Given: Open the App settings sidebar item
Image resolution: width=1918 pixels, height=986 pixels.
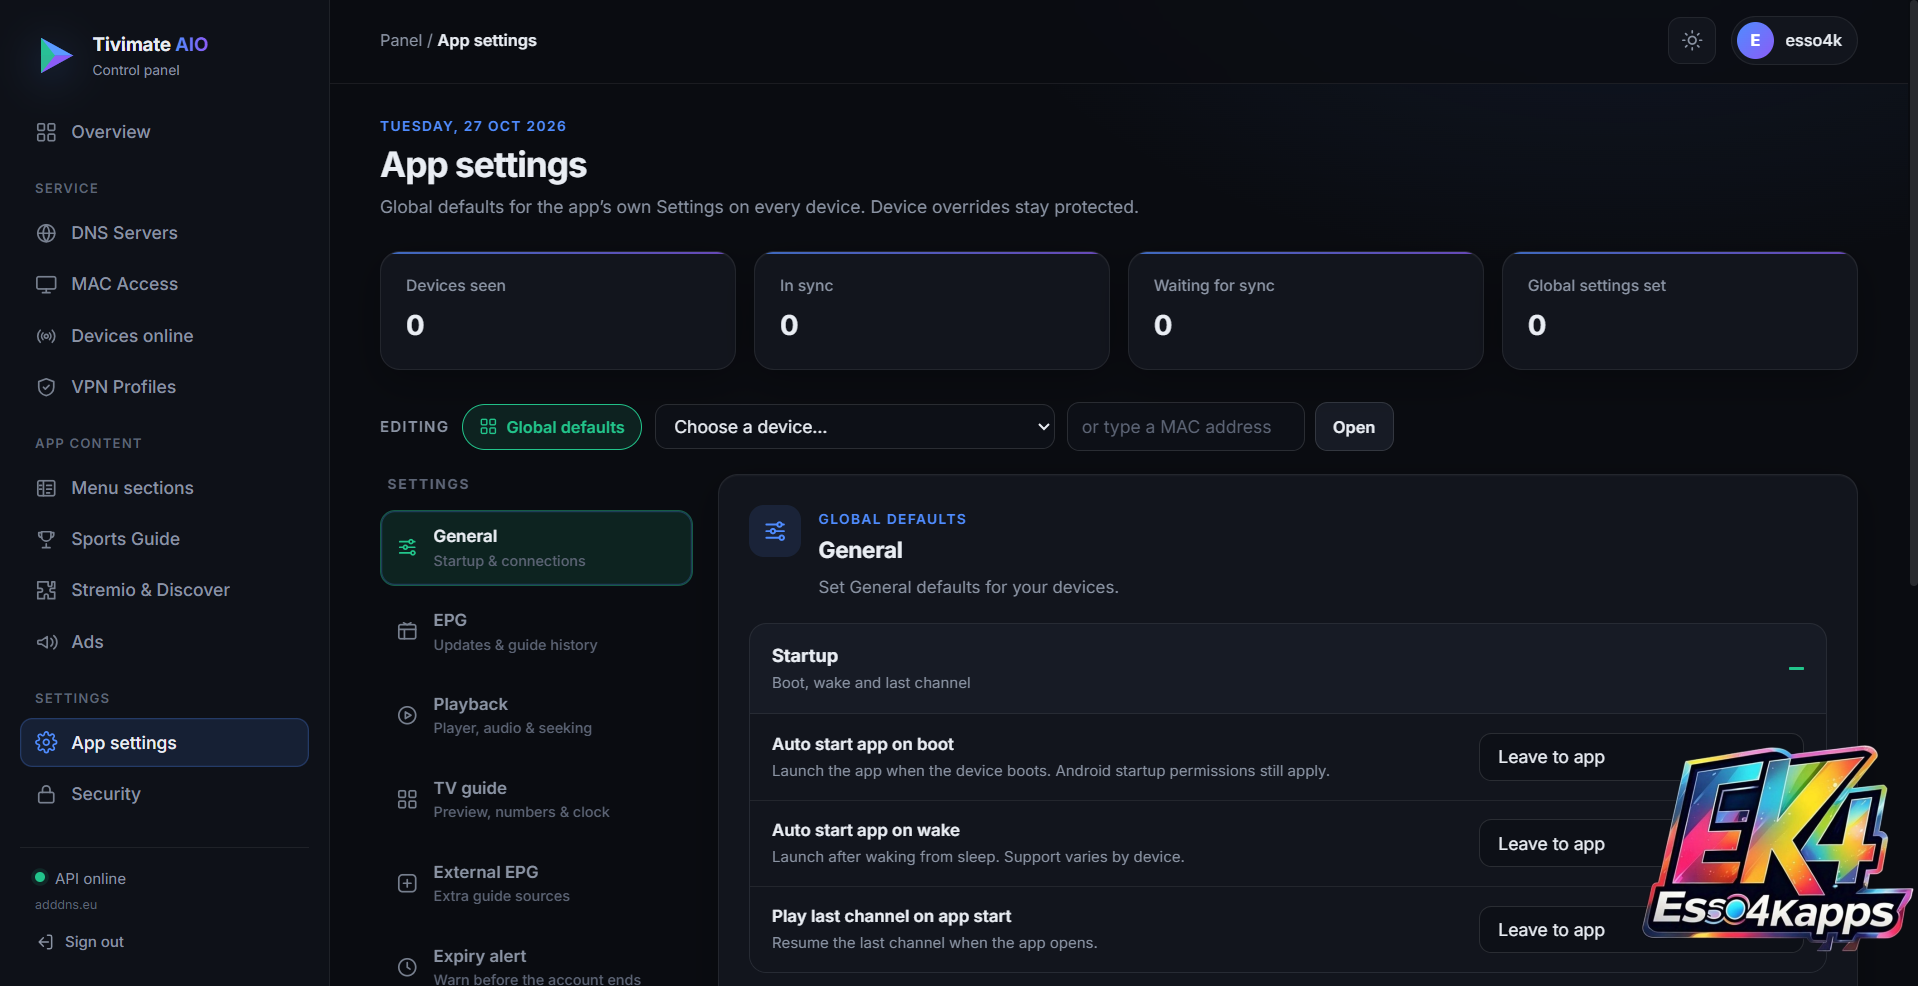Looking at the screenshot, I should [164, 743].
